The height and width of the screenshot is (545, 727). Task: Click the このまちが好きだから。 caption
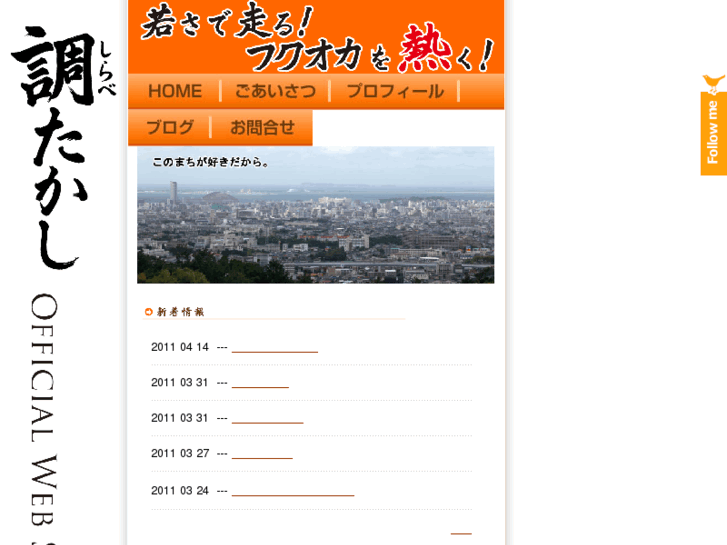click(211, 162)
